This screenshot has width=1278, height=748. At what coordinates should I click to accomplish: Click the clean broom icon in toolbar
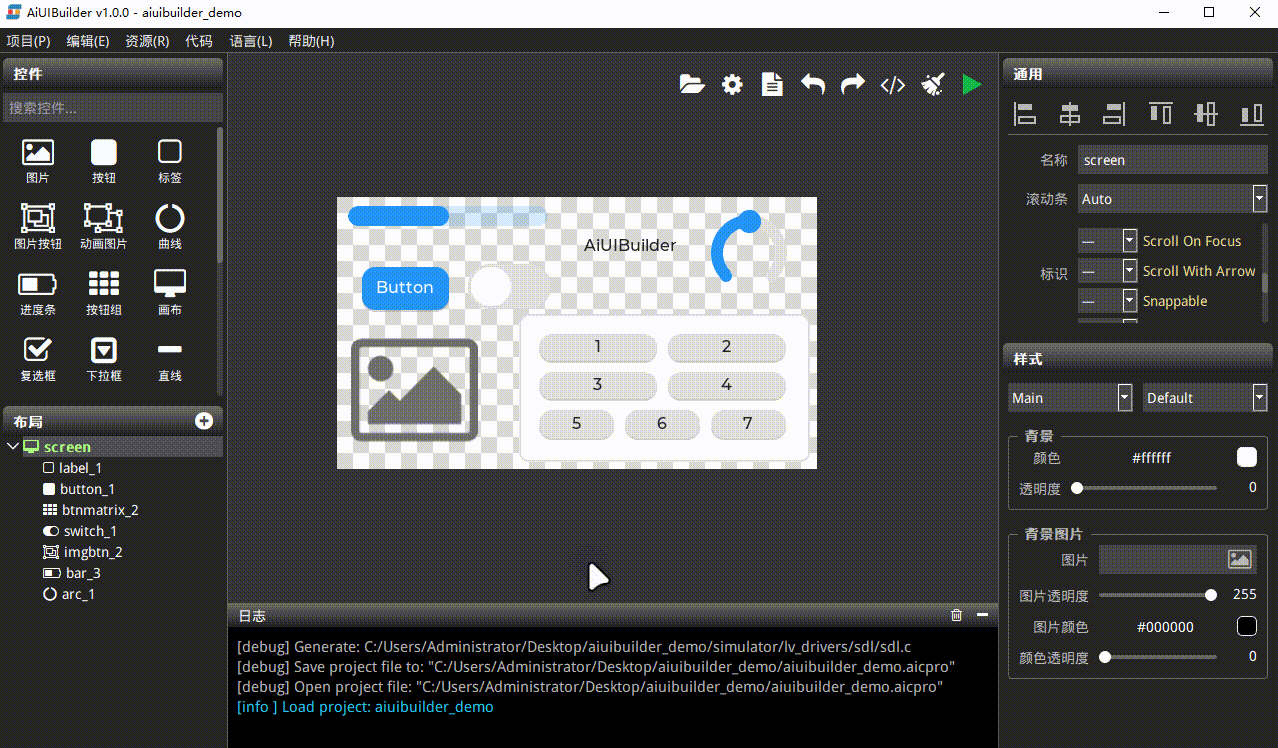pos(932,85)
